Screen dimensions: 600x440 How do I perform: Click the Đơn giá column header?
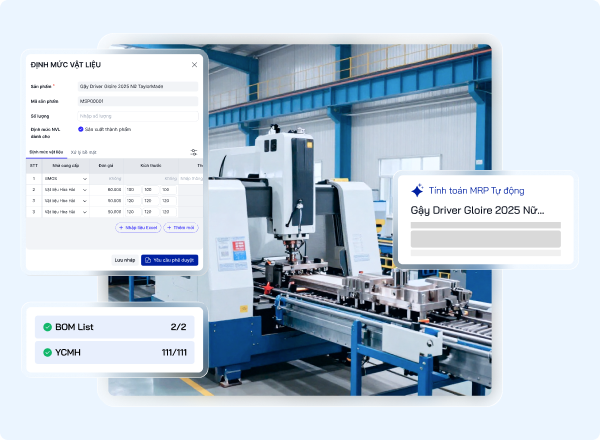pos(106,166)
